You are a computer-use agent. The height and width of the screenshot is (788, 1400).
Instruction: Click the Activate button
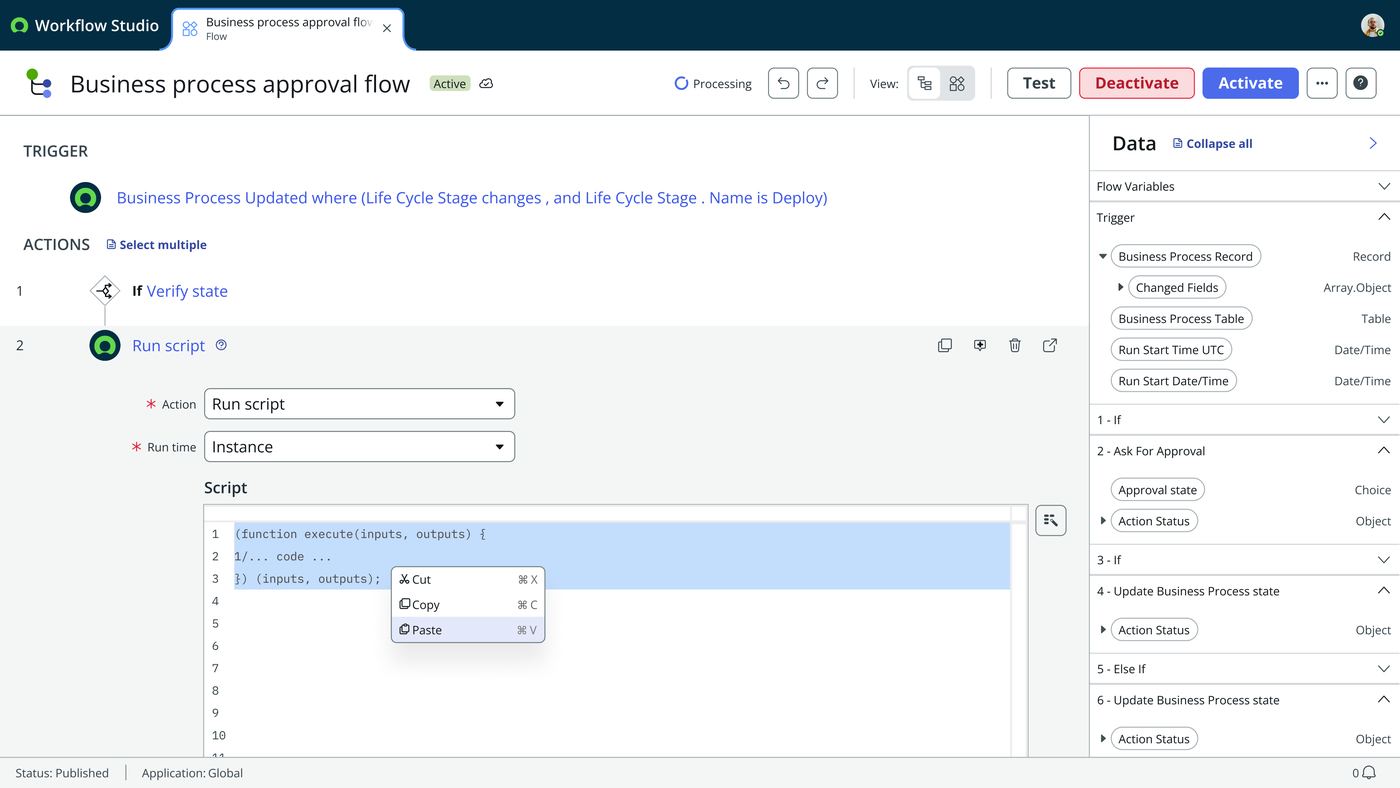(x=1250, y=83)
